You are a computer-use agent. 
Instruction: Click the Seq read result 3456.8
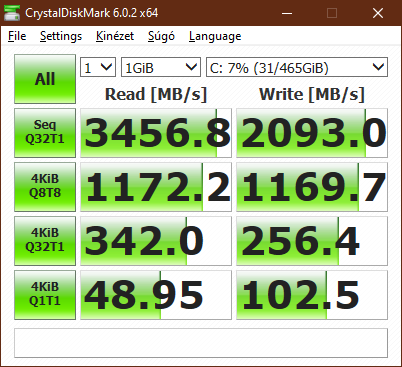tap(156, 133)
